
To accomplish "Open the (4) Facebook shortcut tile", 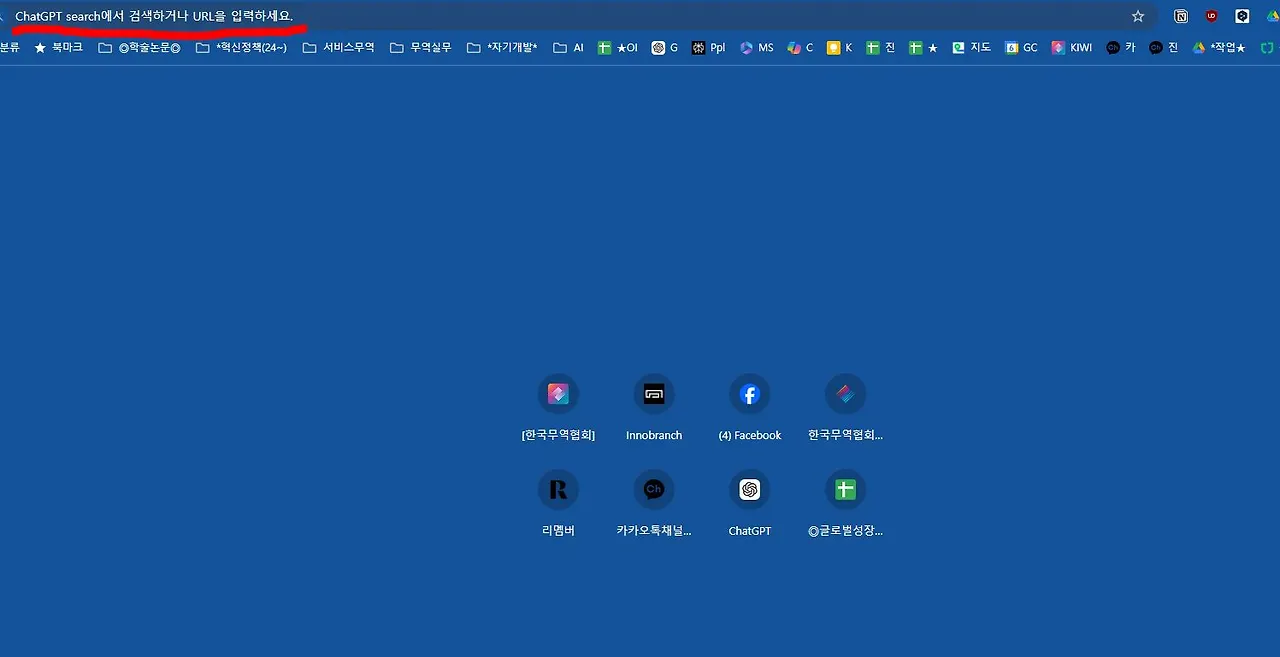I will click(x=750, y=407).
